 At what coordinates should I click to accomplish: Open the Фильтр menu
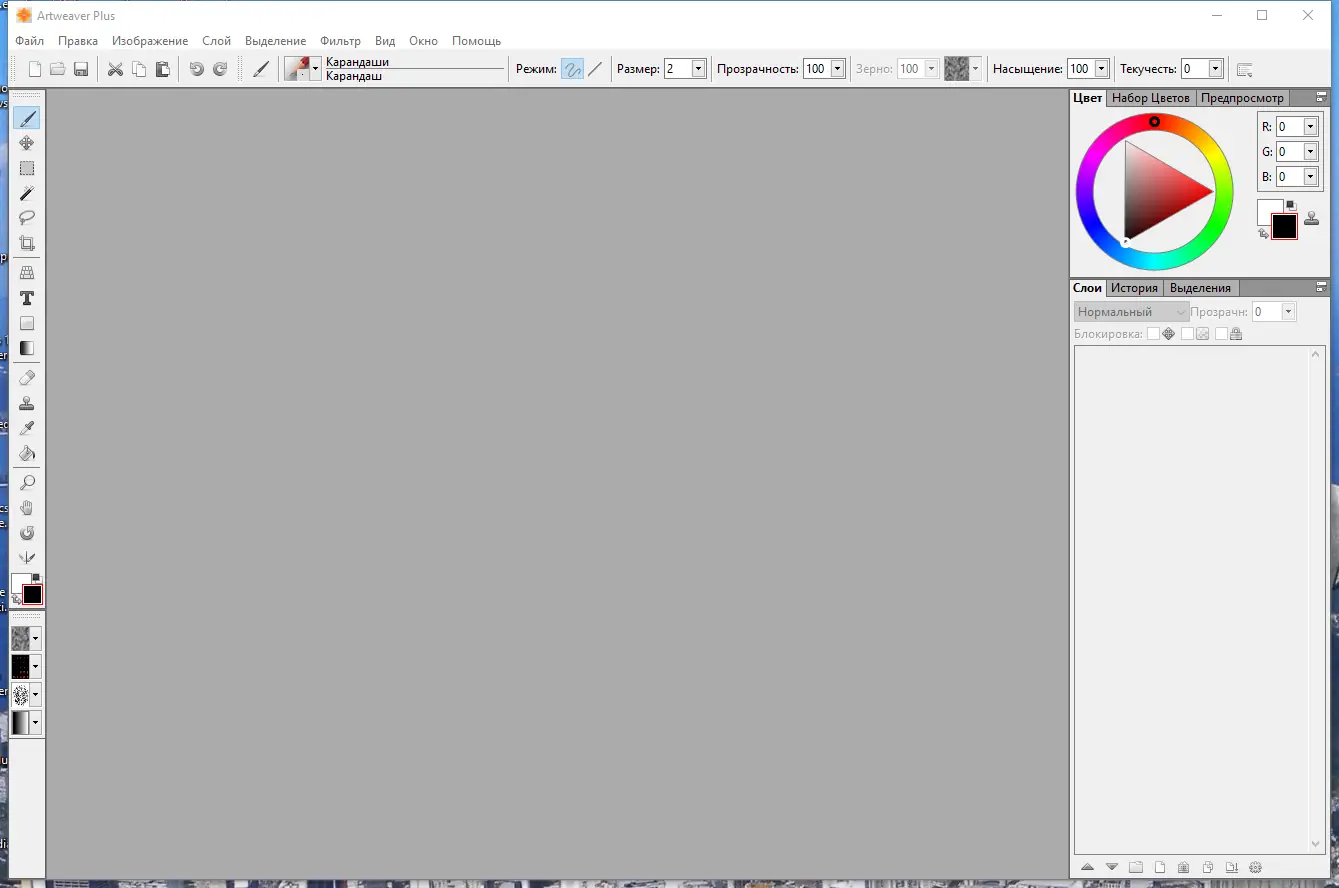click(340, 41)
